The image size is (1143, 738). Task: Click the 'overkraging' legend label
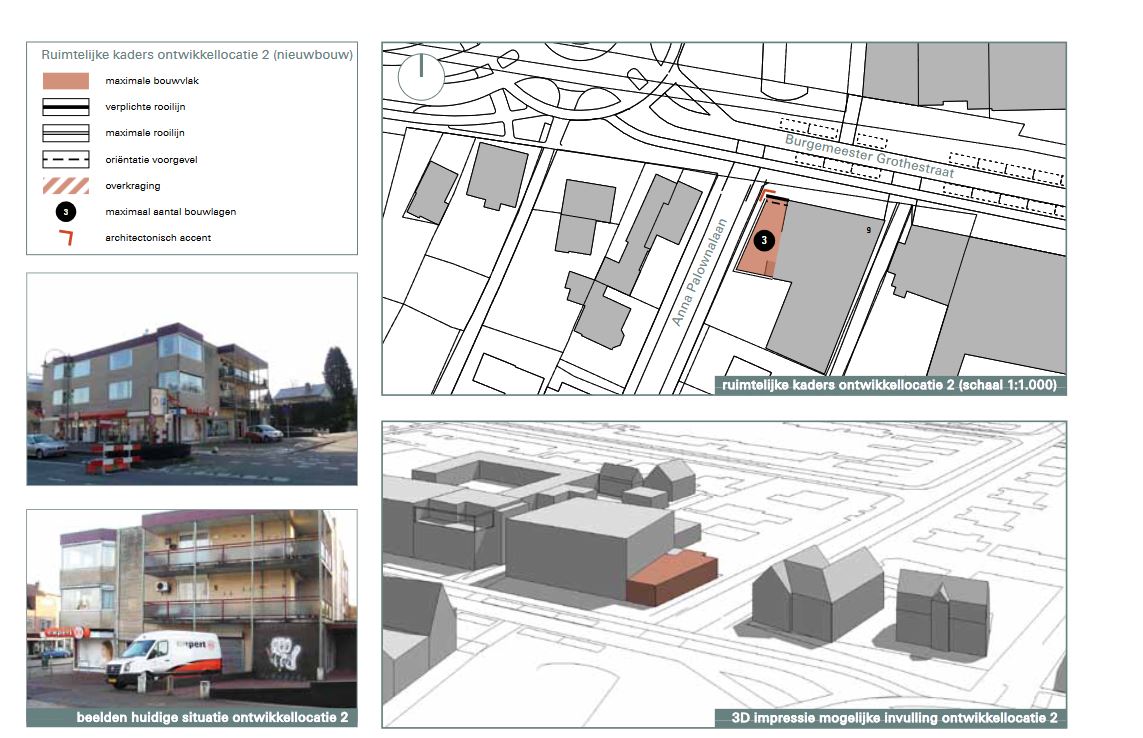point(133,186)
